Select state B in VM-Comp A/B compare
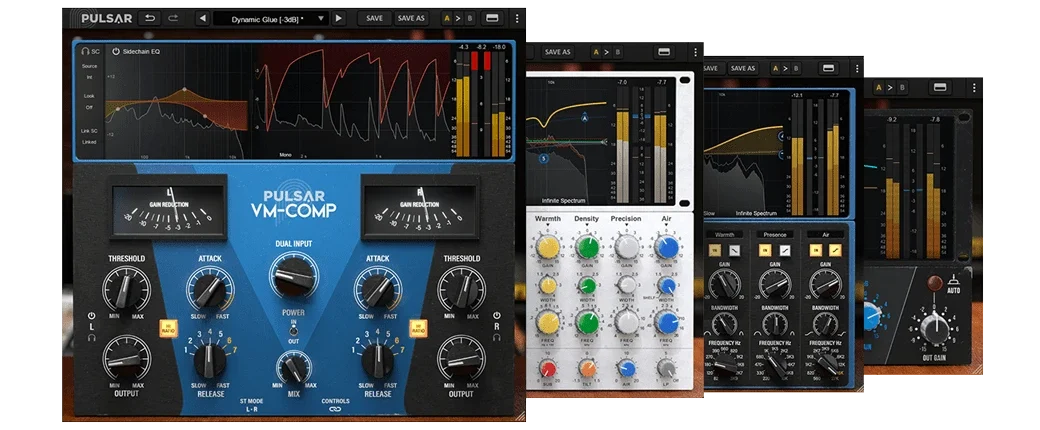The width and height of the screenshot is (1040, 430). click(x=468, y=18)
